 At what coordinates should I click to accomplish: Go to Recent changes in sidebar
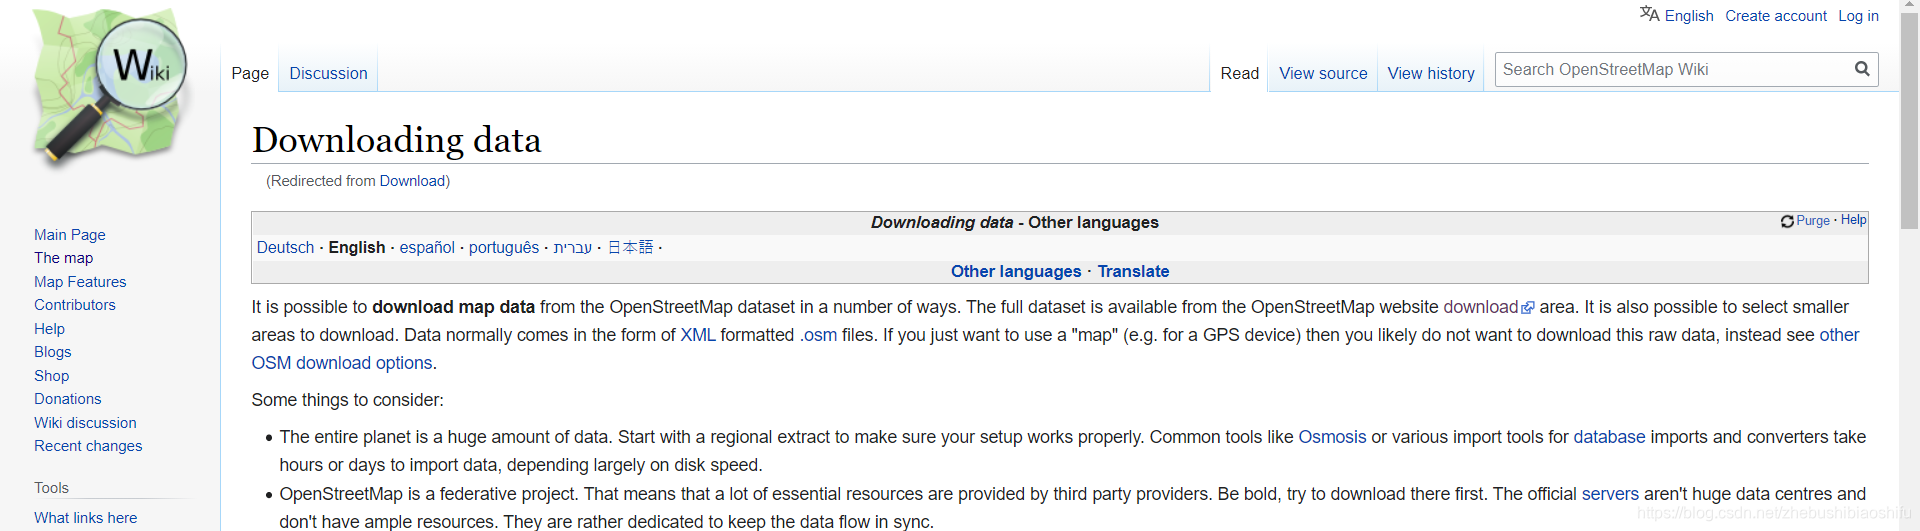pyautogui.click(x=88, y=446)
